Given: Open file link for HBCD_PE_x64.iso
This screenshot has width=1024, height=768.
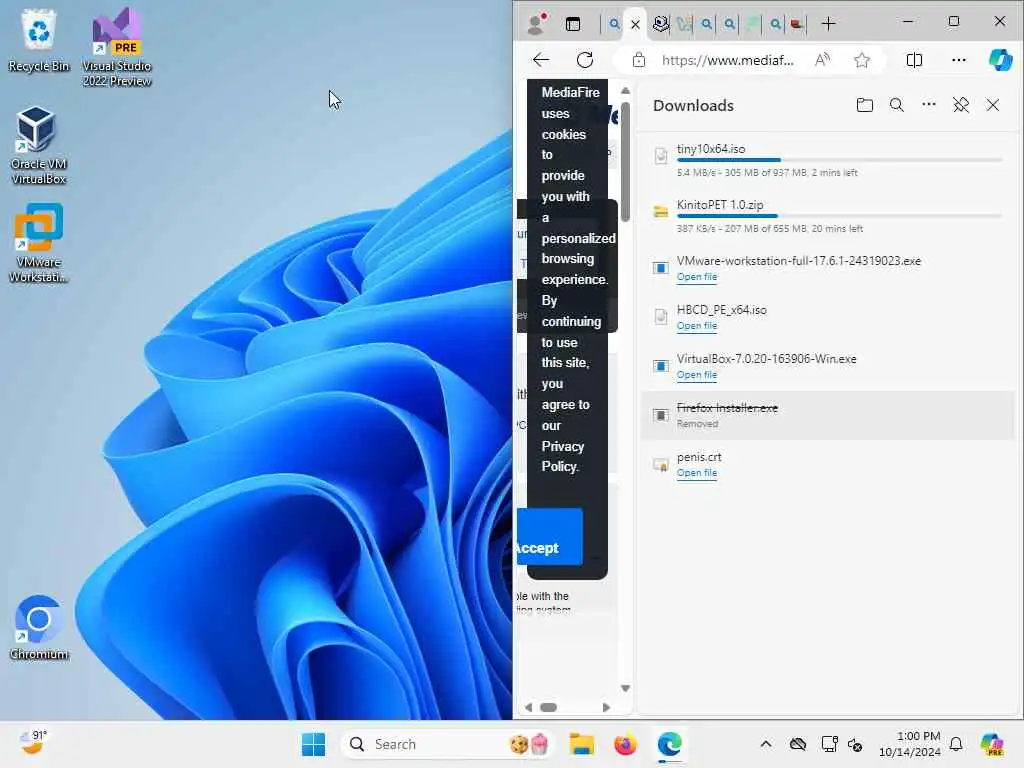Looking at the screenshot, I should point(697,326).
